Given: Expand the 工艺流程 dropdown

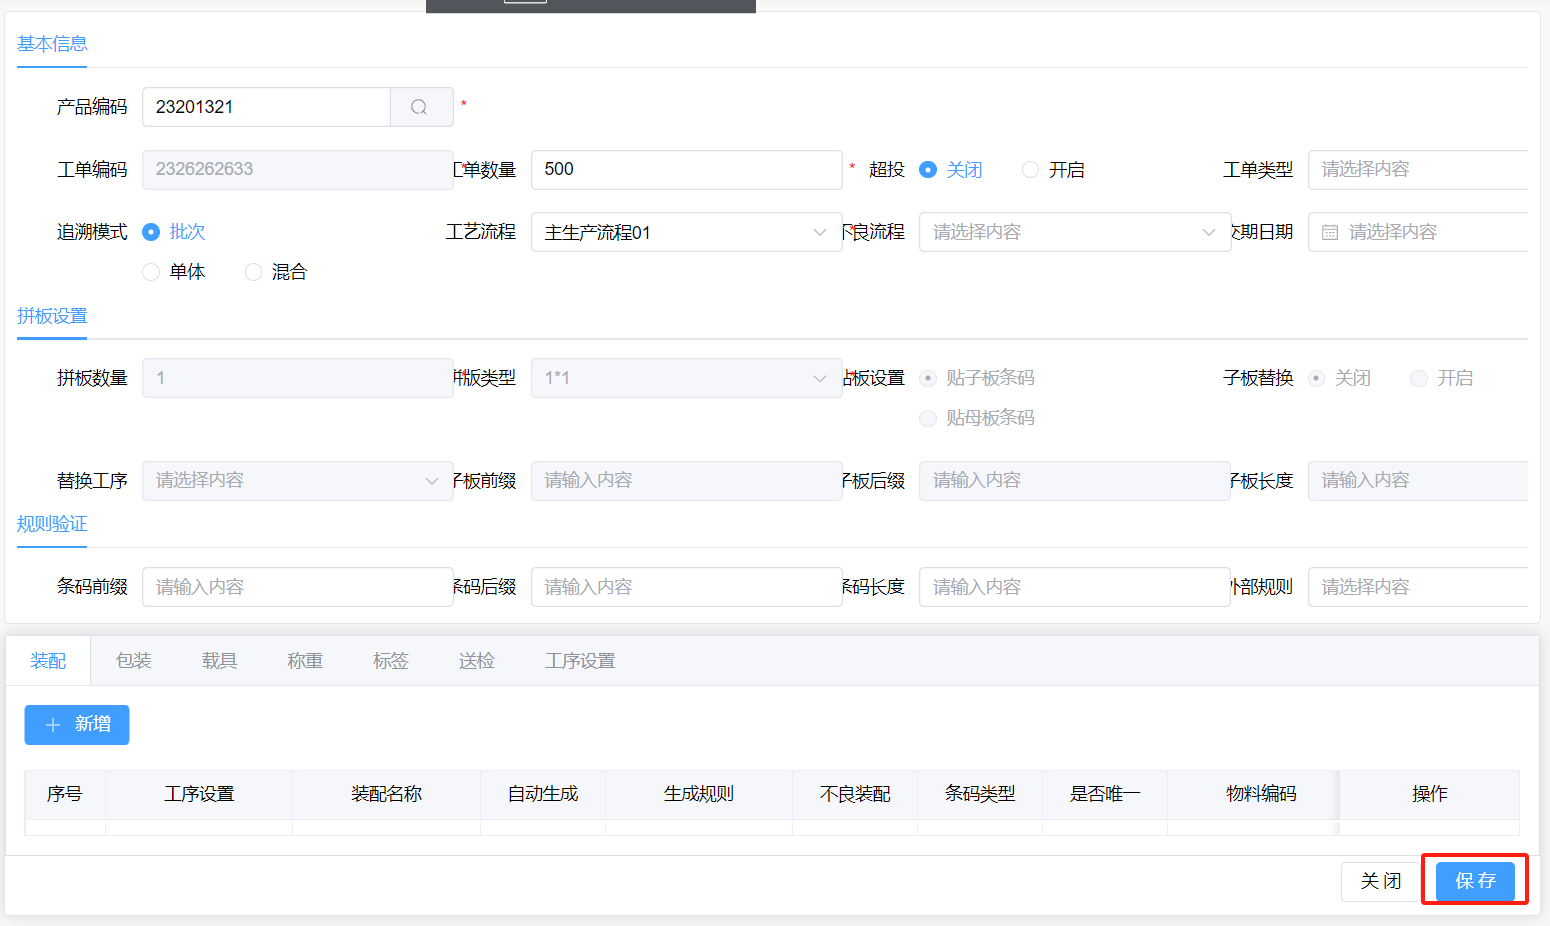Looking at the screenshot, I should tap(686, 232).
